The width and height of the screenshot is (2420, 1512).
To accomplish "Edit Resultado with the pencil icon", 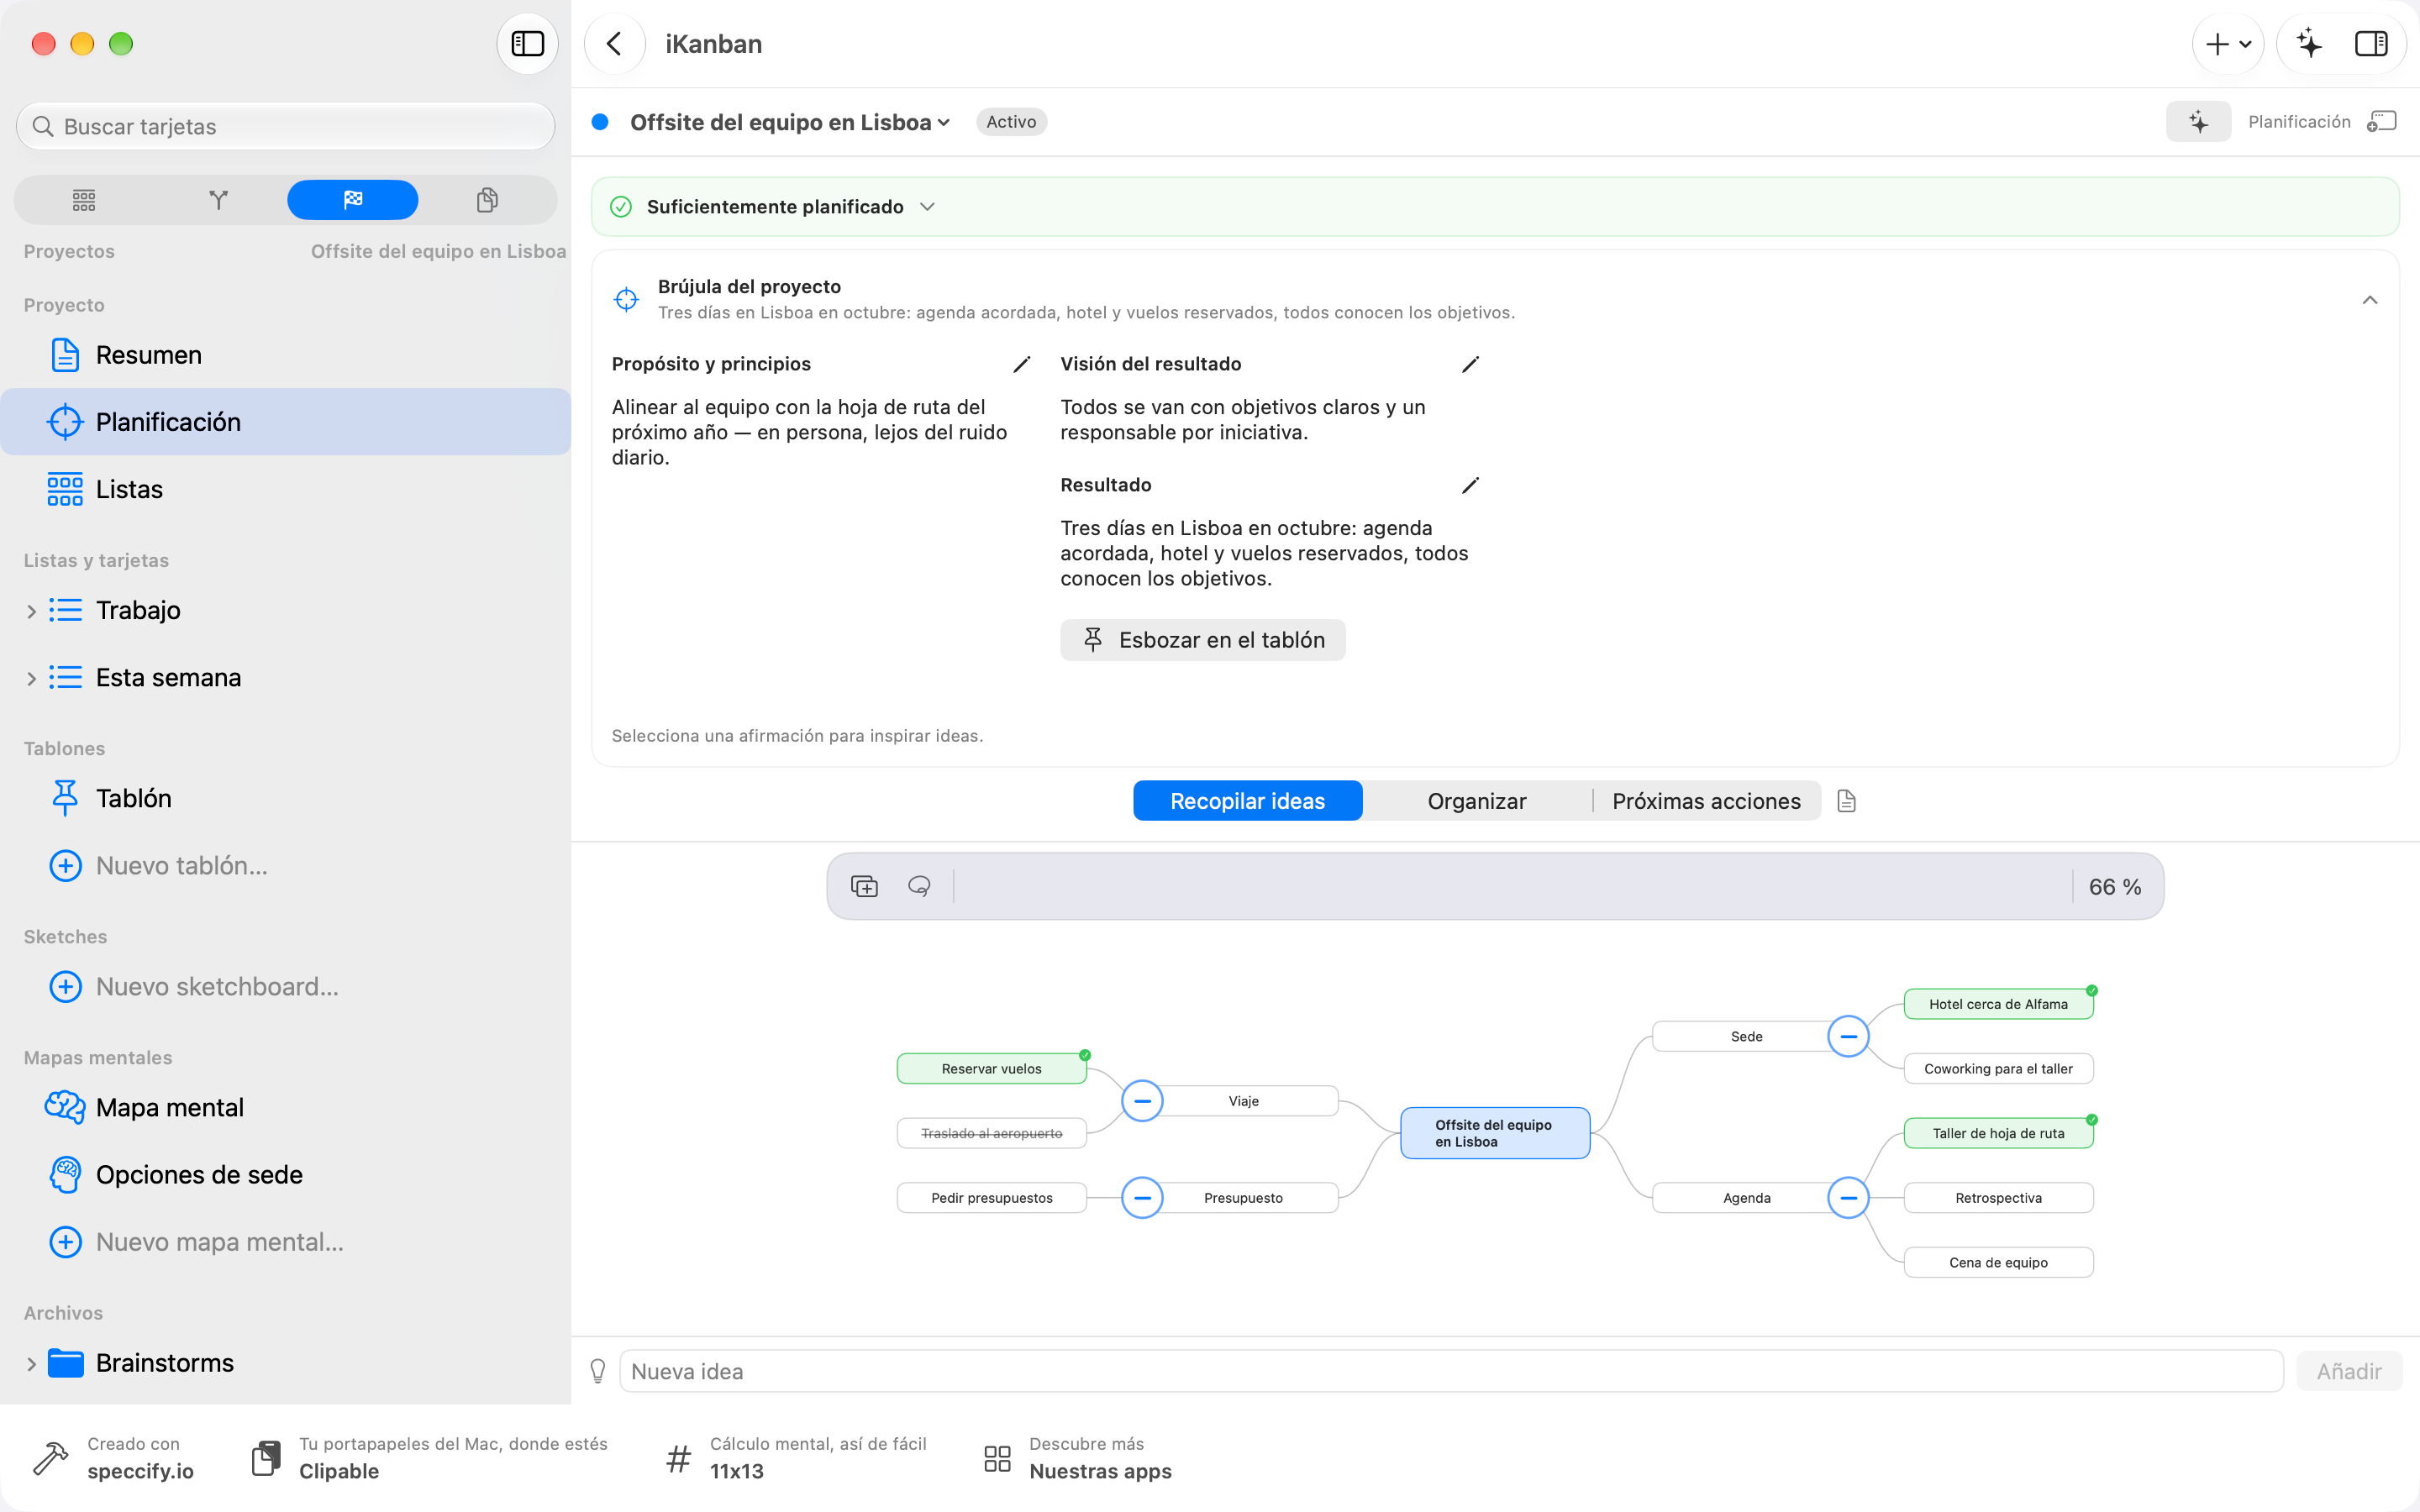I will pos(1470,486).
